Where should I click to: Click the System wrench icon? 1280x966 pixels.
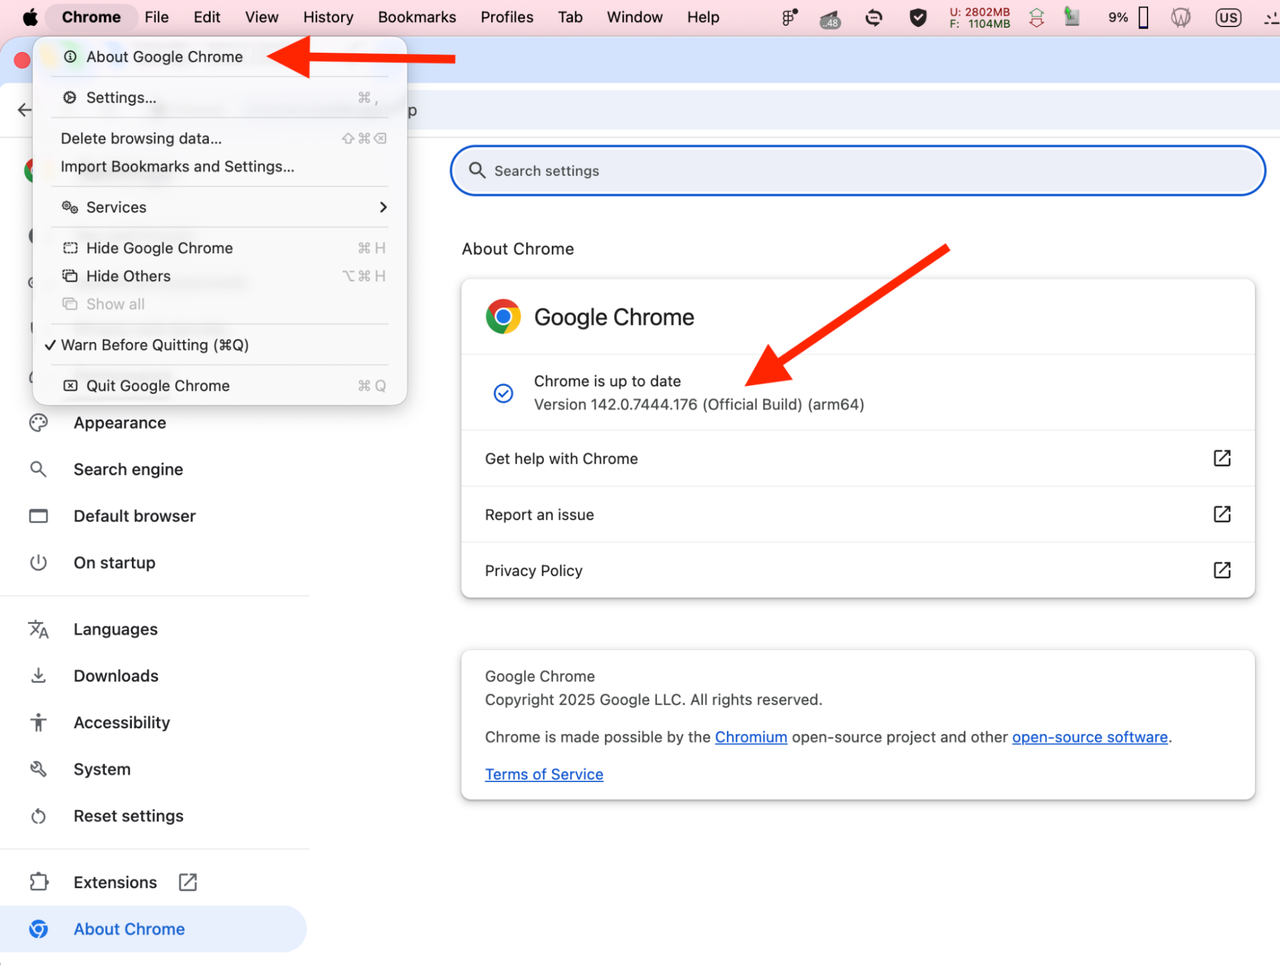pos(38,769)
